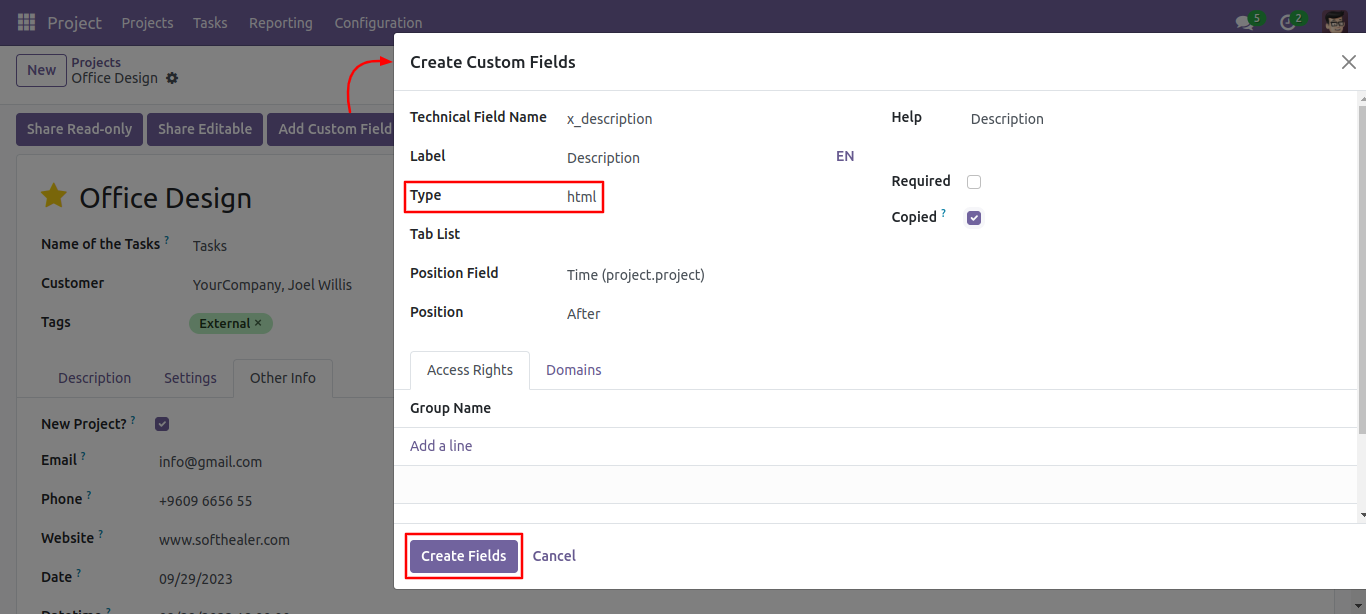Toggle the Required checkbox
Viewport: 1366px width, 614px height.
coord(974,182)
